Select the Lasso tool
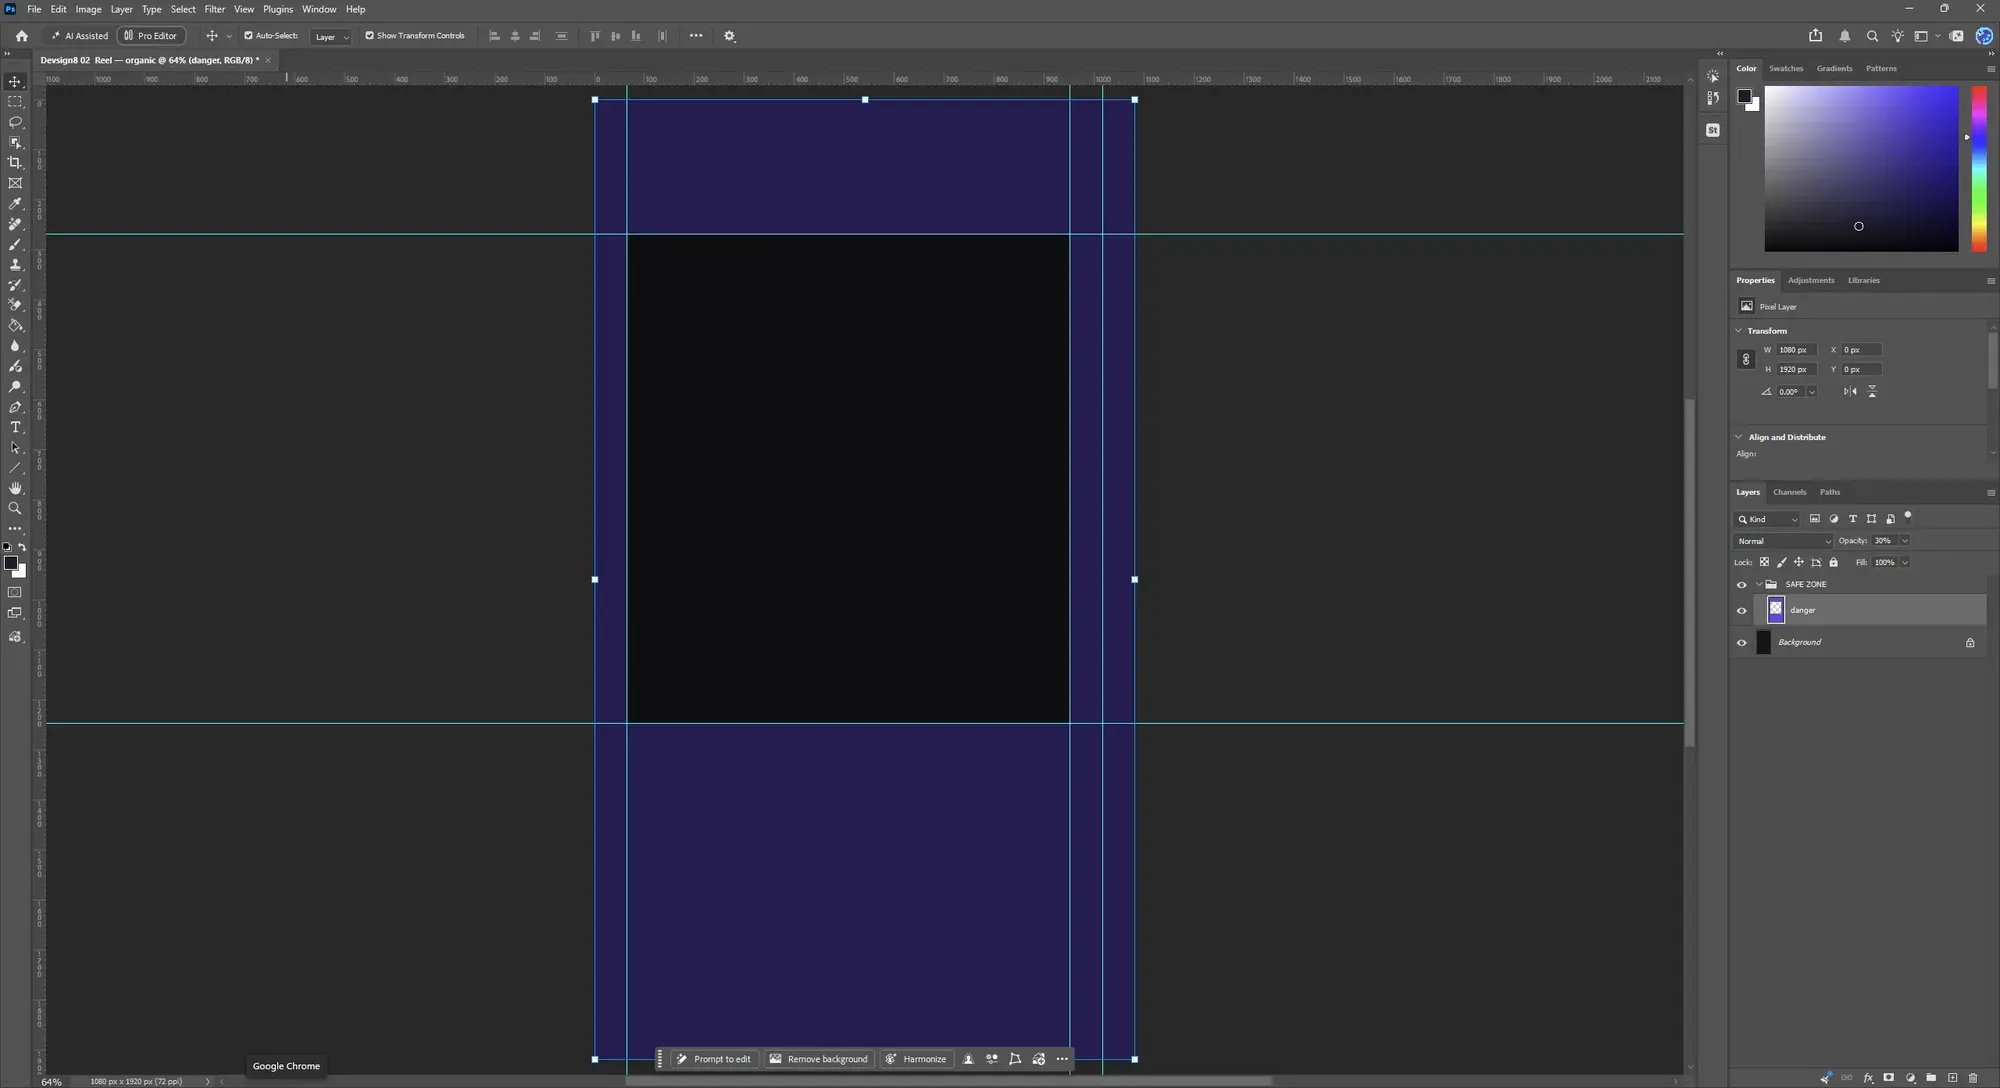 click(15, 122)
